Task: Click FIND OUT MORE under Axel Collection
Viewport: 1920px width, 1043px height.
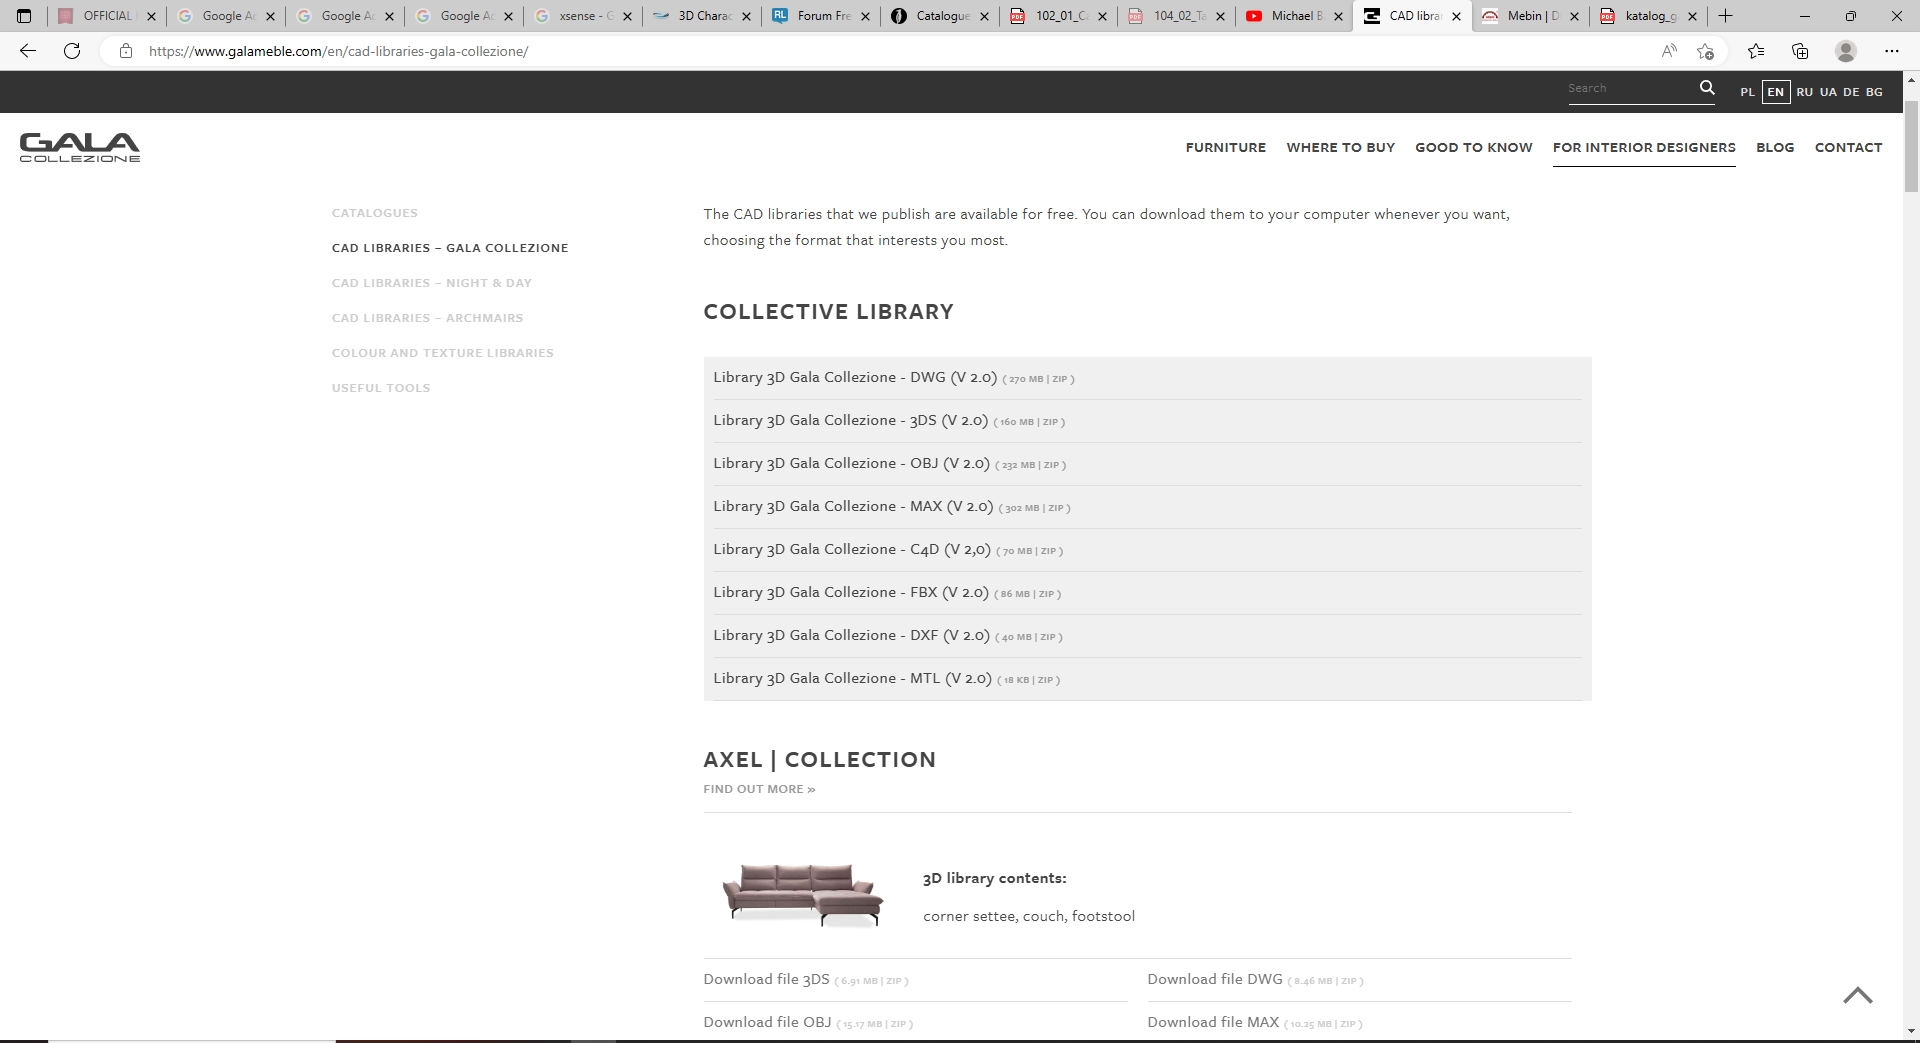Action: 759,789
